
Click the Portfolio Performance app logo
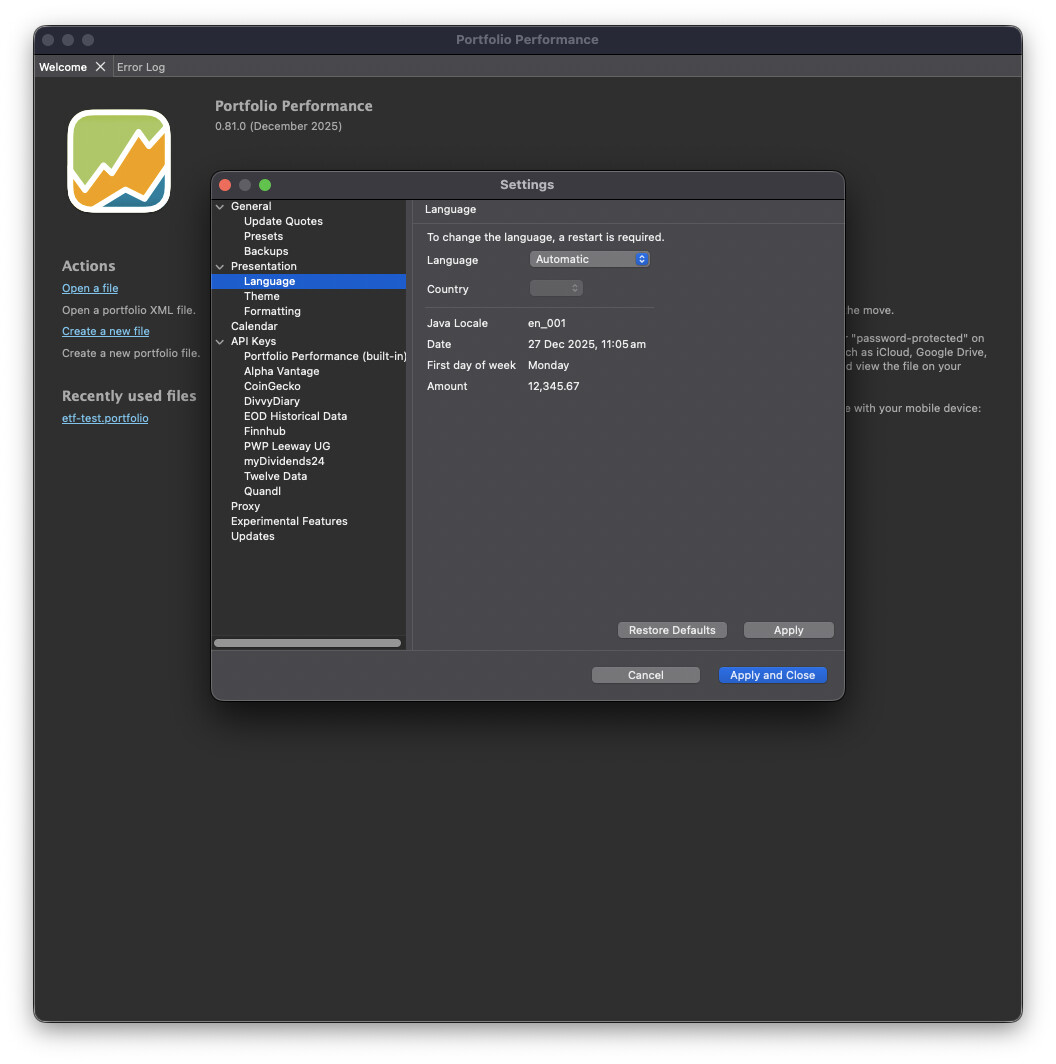point(119,161)
